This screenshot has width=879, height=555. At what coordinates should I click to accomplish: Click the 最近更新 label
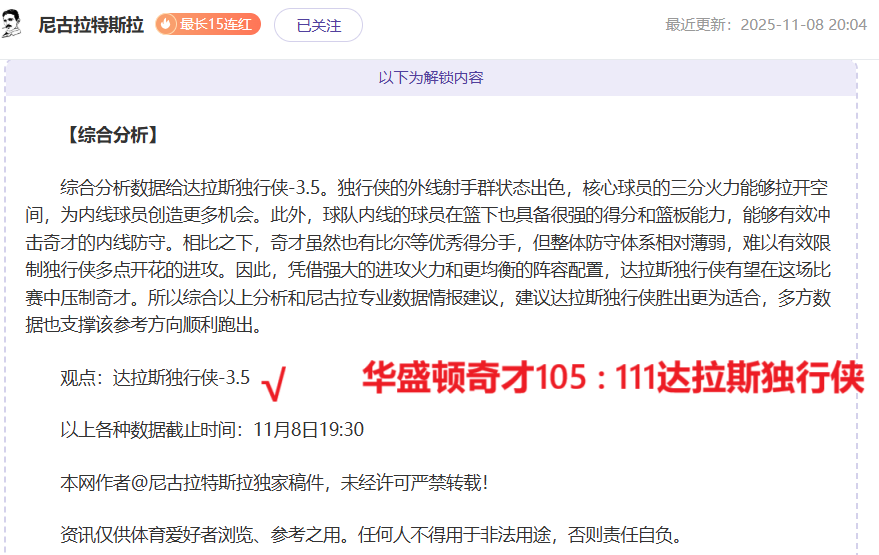click(x=699, y=25)
